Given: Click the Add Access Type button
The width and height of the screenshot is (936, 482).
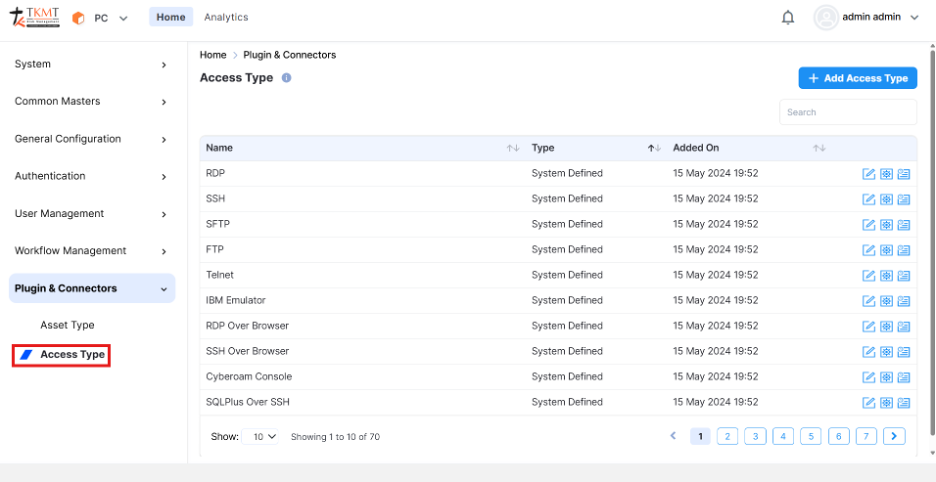Looking at the screenshot, I should (x=858, y=78).
